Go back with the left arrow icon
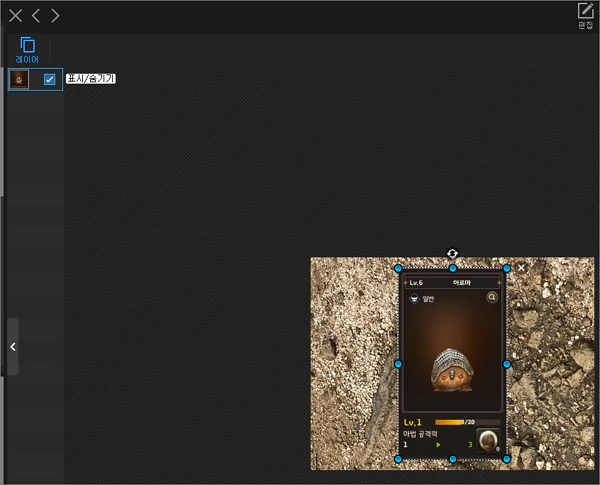This screenshot has width=600, height=485. tap(36, 16)
